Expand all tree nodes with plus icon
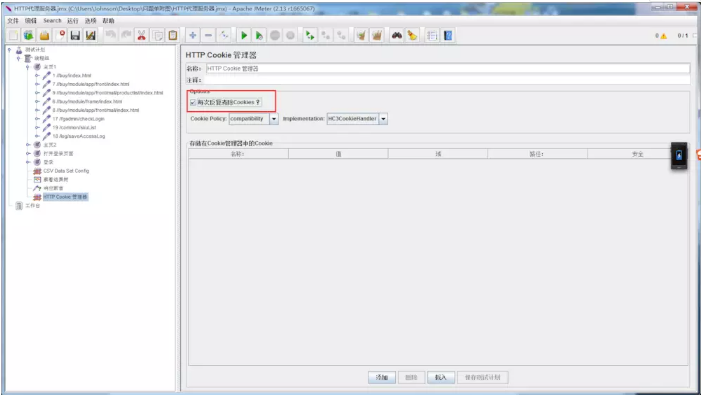Viewport: 701px width, 398px height. [193, 35]
